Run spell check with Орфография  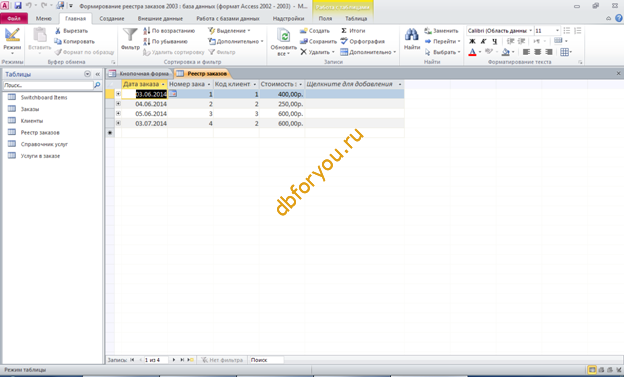(x=363, y=41)
